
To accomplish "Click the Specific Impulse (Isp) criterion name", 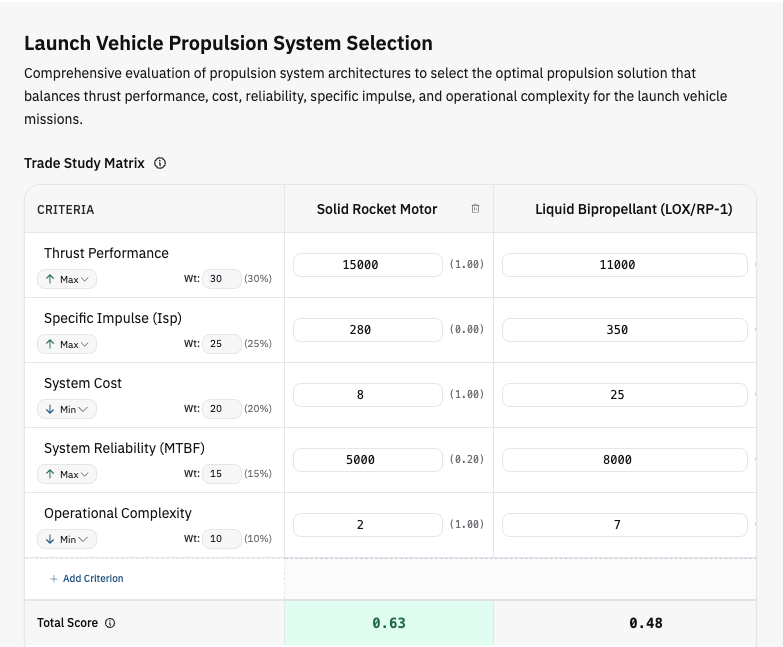I will click(113, 318).
